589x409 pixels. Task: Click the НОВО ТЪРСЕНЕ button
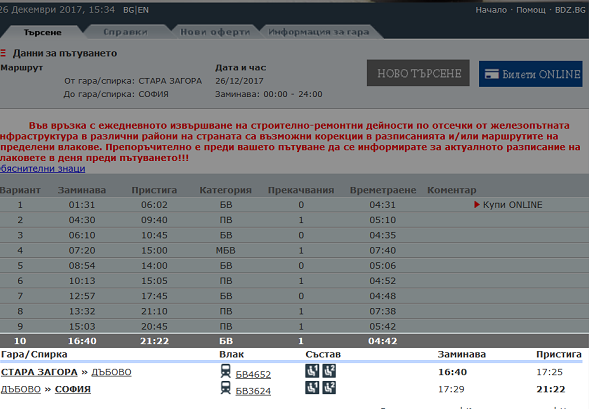[x=418, y=73]
